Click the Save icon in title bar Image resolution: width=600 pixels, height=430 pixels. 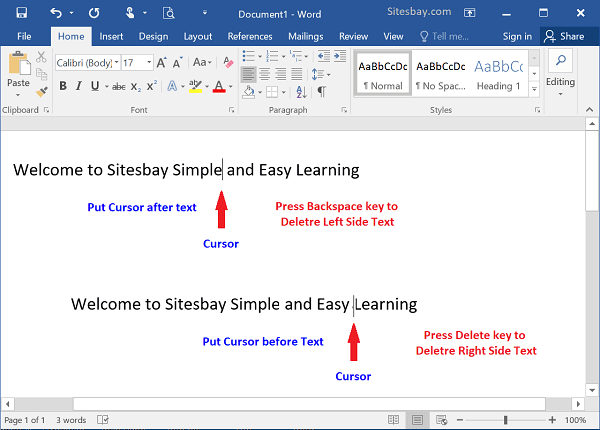[x=21, y=13]
